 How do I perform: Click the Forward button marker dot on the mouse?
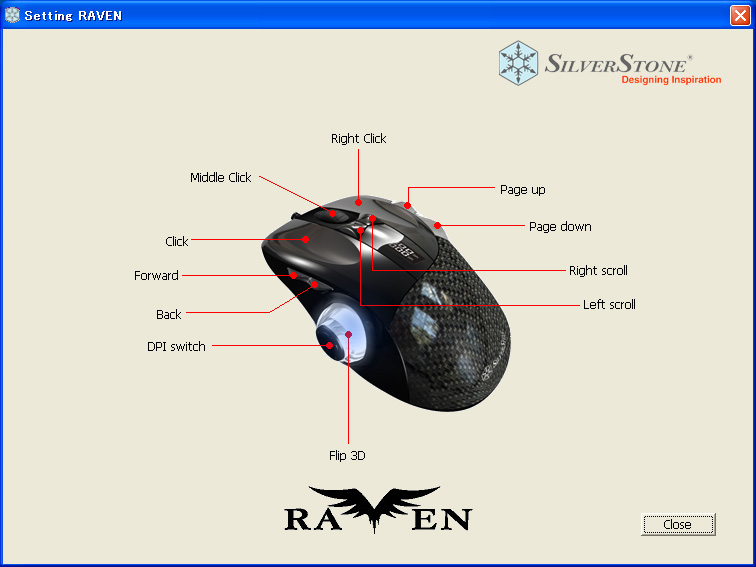tap(293, 275)
